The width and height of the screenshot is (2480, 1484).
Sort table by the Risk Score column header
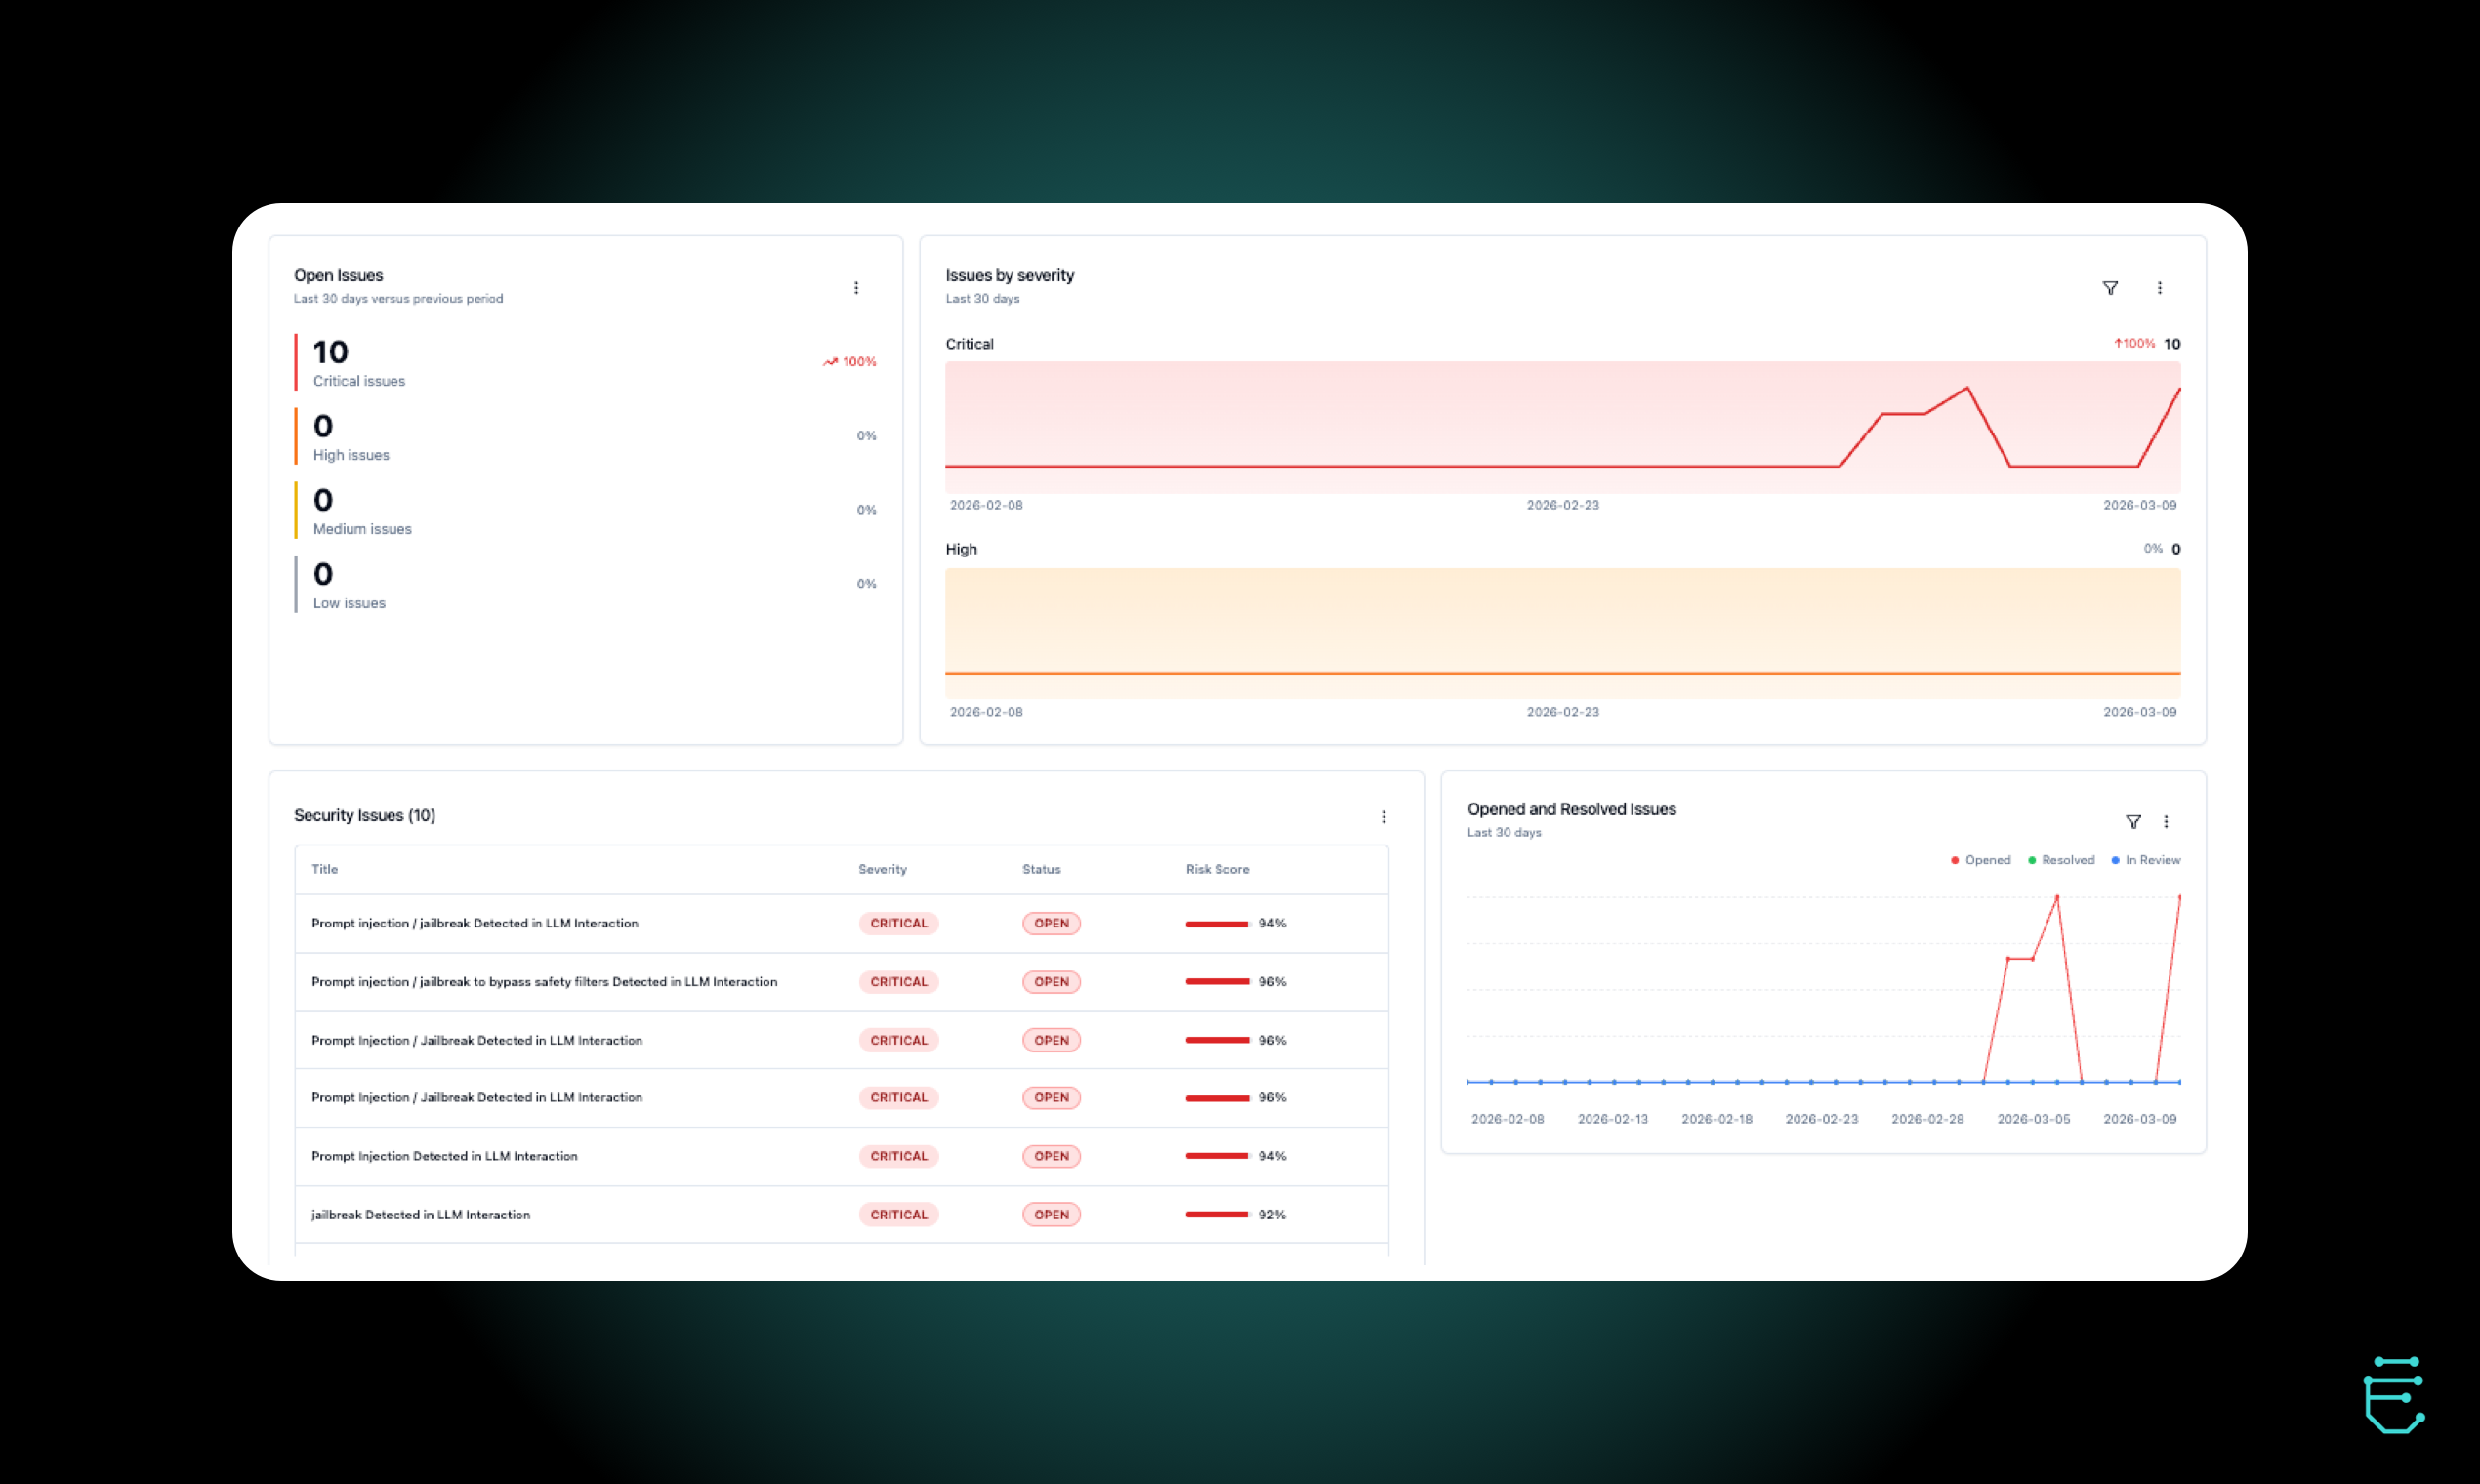[x=1217, y=869]
